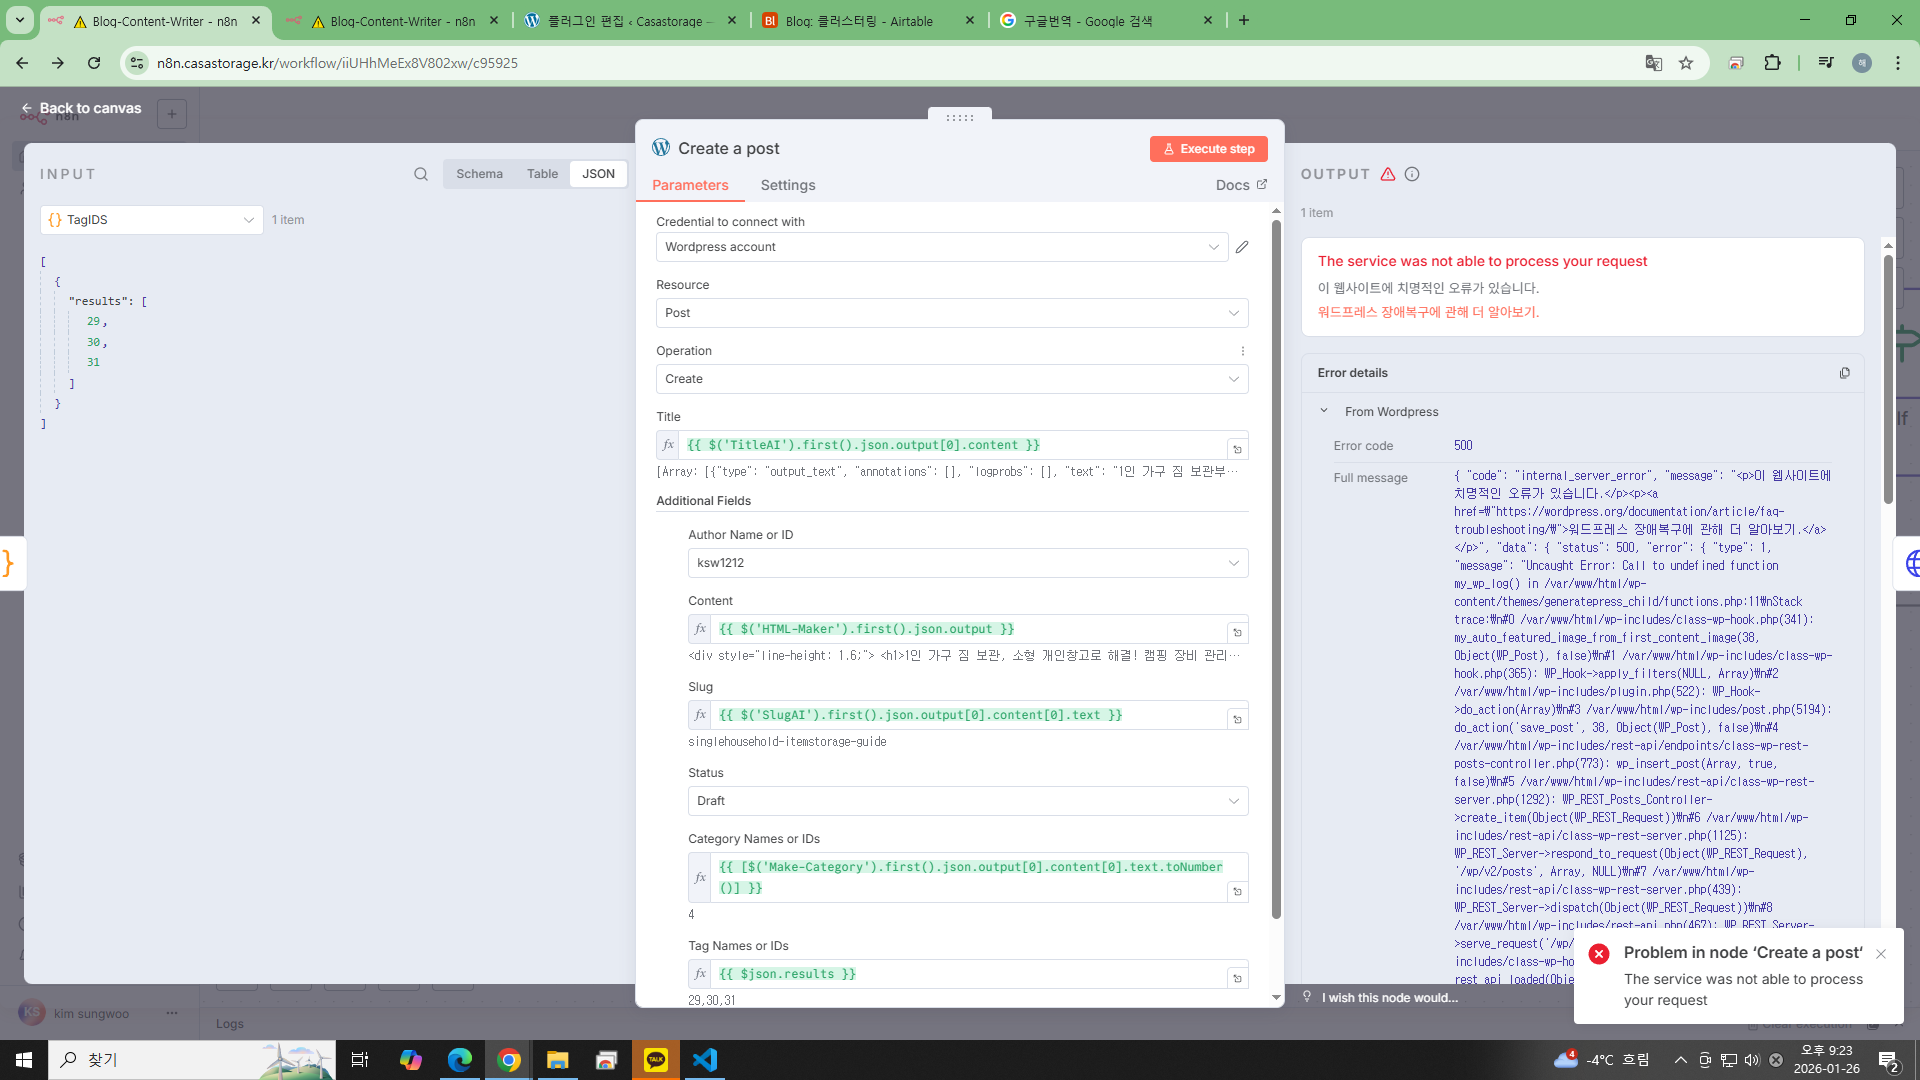Select the JSON input view
This screenshot has width=1920, height=1080.
(x=598, y=174)
